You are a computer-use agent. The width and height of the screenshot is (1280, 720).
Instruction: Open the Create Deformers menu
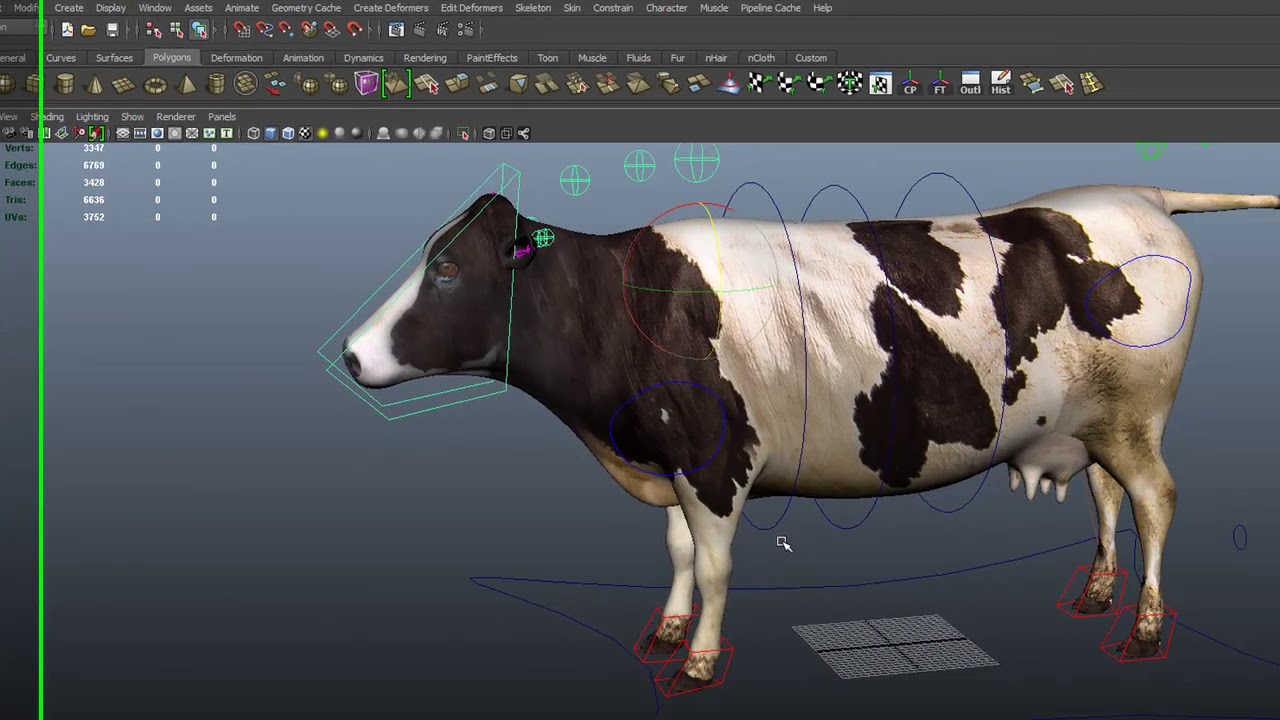pos(391,8)
